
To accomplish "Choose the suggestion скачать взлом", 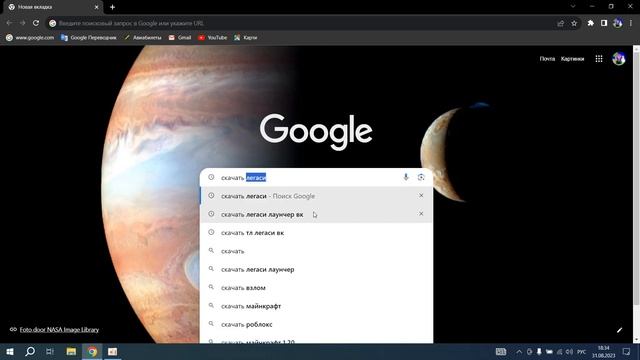I will pyautogui.click(x=316, y=288).
